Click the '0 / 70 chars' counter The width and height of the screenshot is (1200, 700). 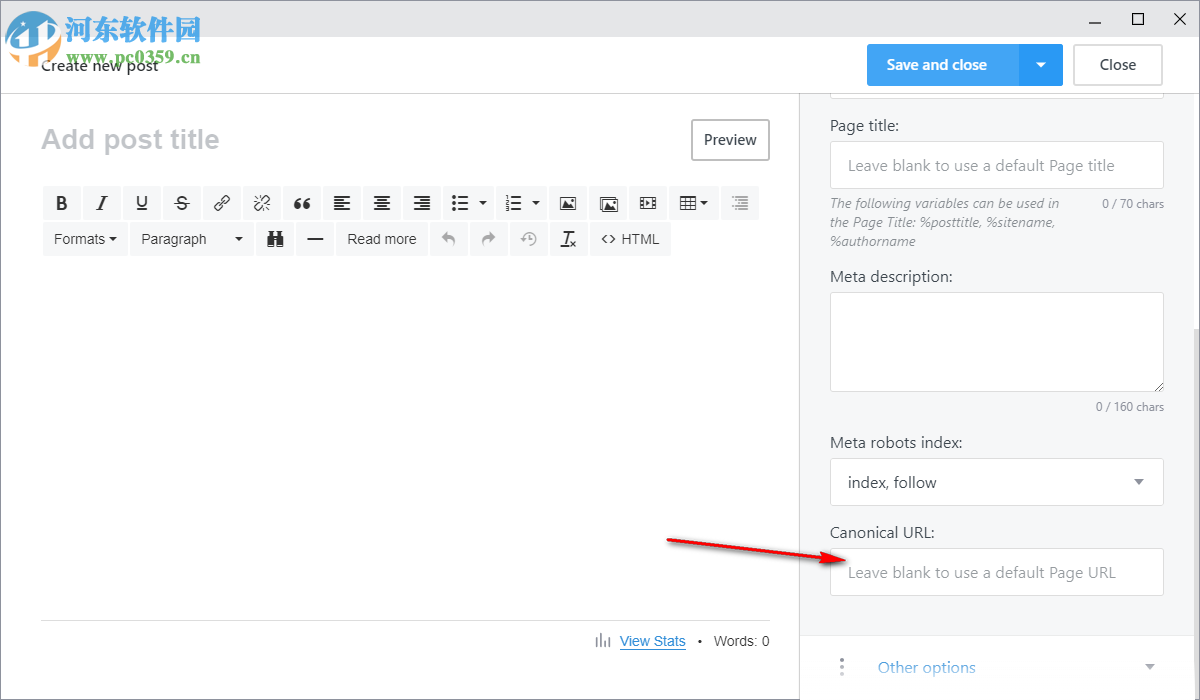point(1133,203)
